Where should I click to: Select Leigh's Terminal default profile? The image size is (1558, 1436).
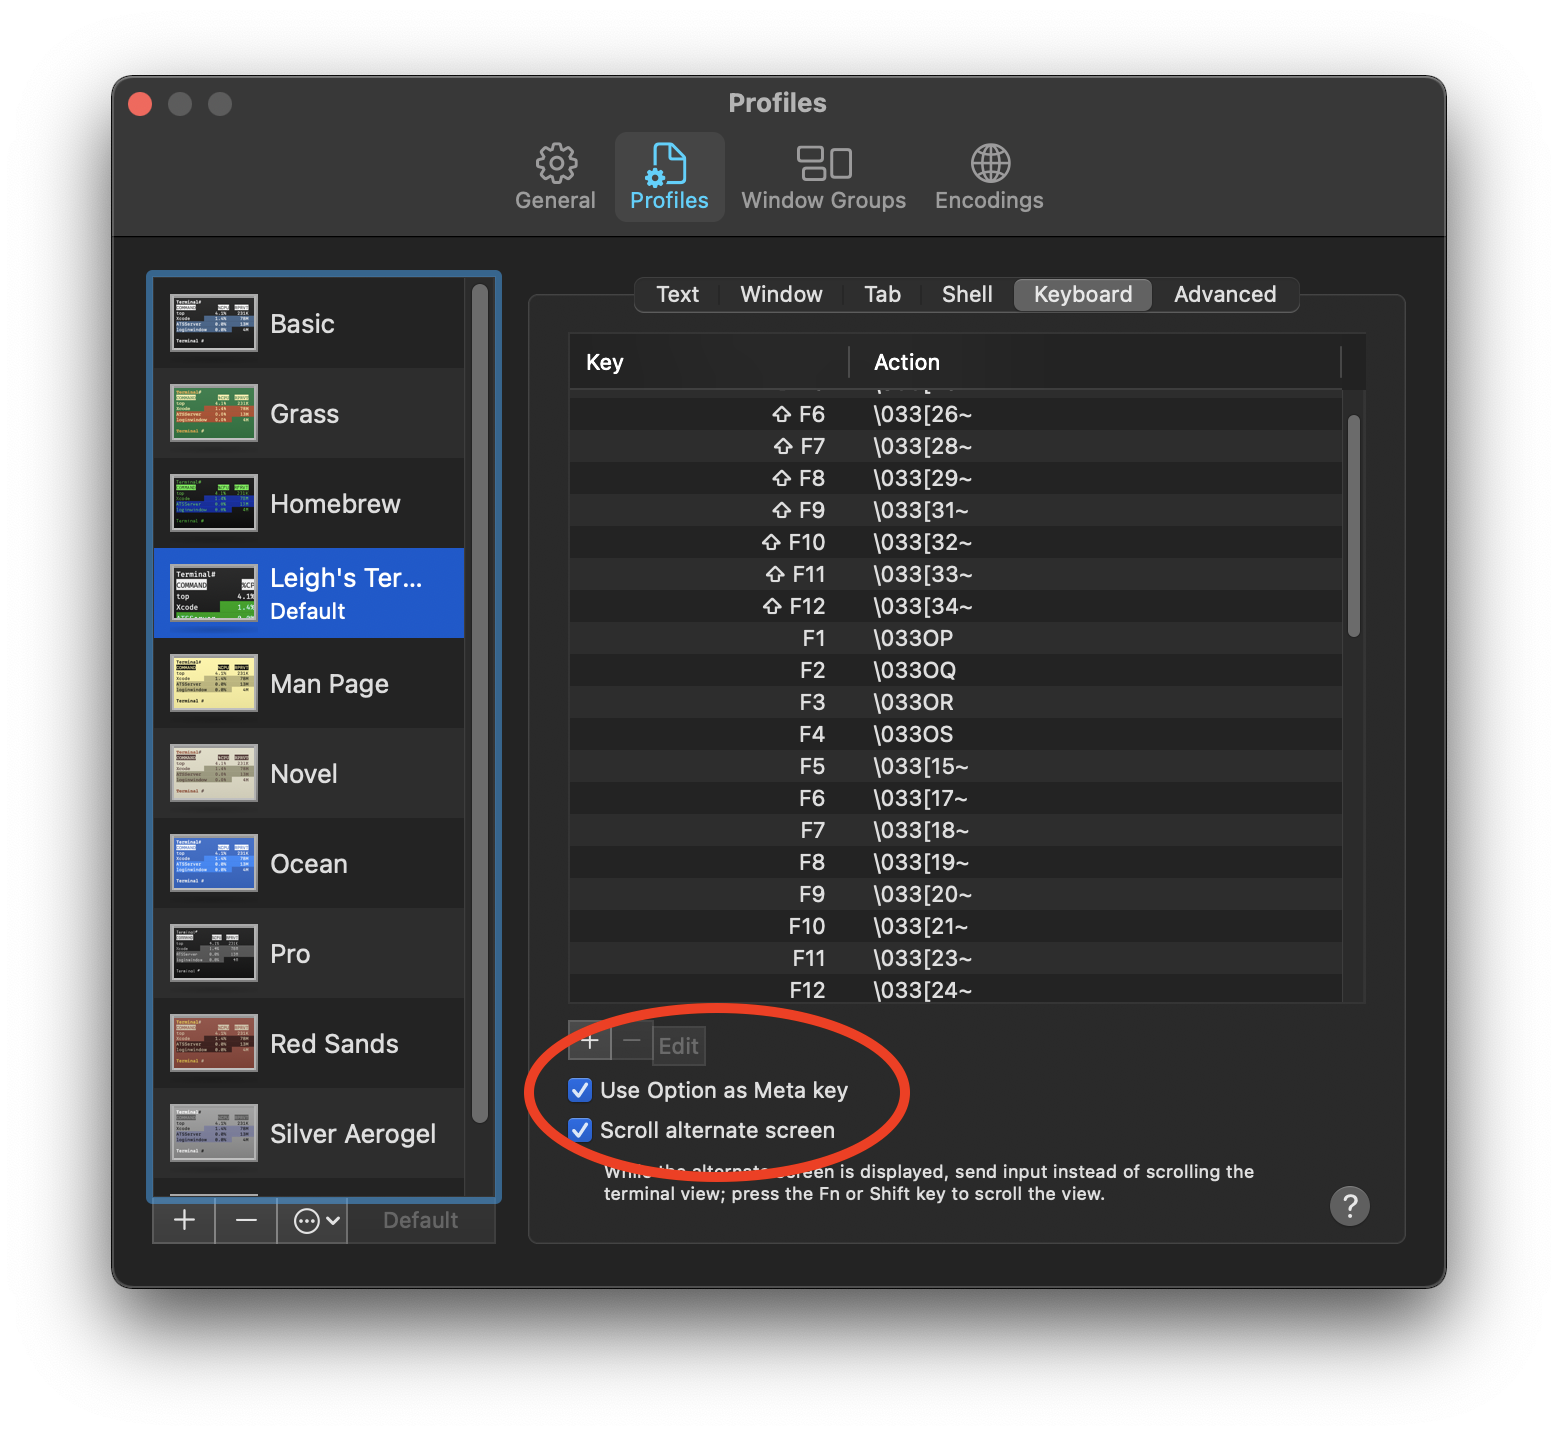click(x=309, y=593)
